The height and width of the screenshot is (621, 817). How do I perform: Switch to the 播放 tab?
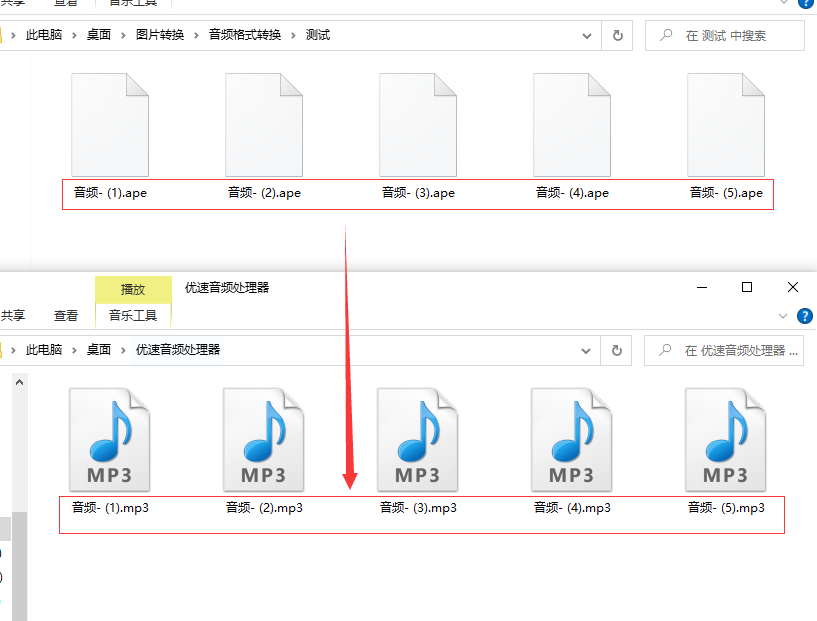tap(133, 289)
